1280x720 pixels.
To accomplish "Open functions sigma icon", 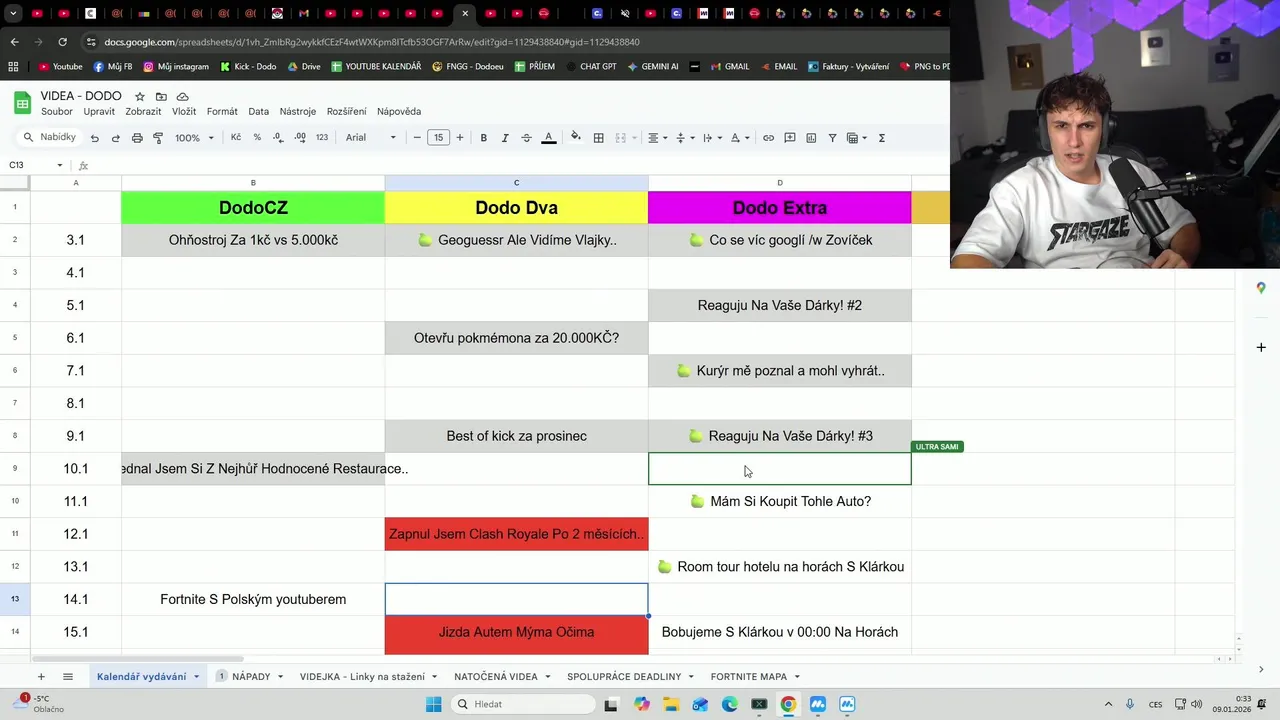I will [x=881, y=138].
